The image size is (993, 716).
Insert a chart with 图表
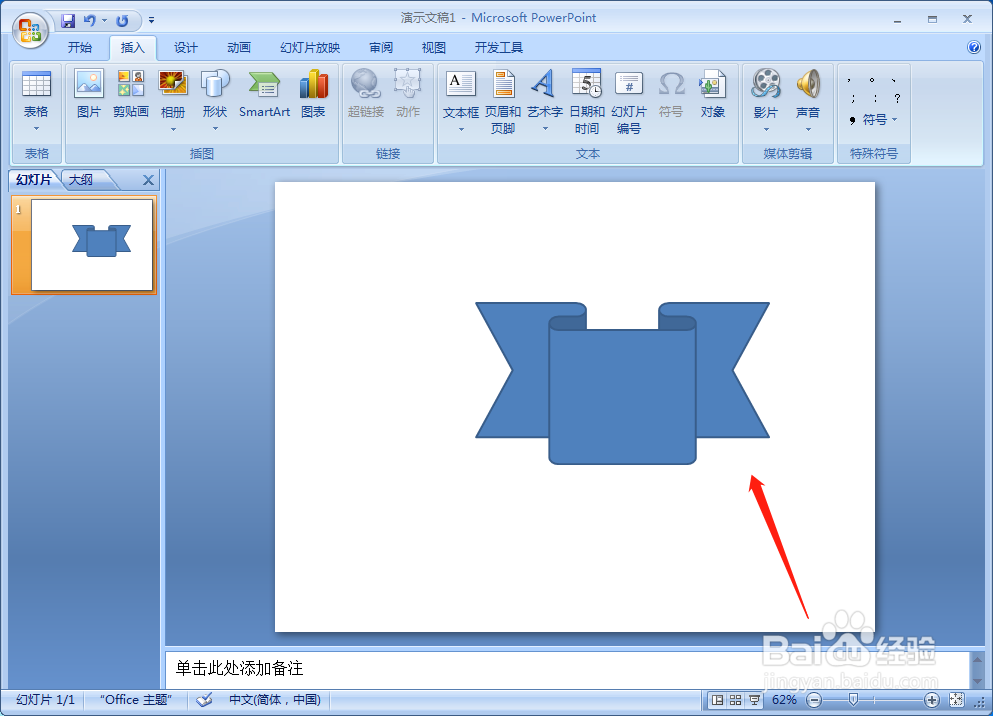point(313,94)
